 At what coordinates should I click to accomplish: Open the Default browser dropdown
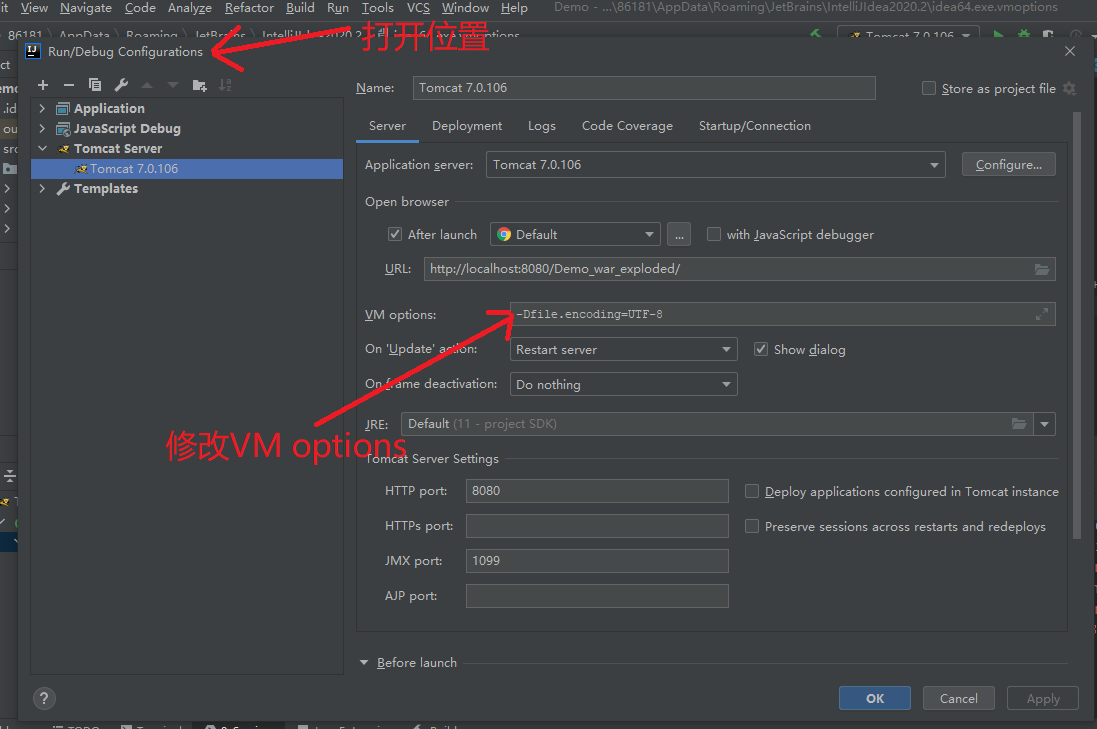(575, 234)
